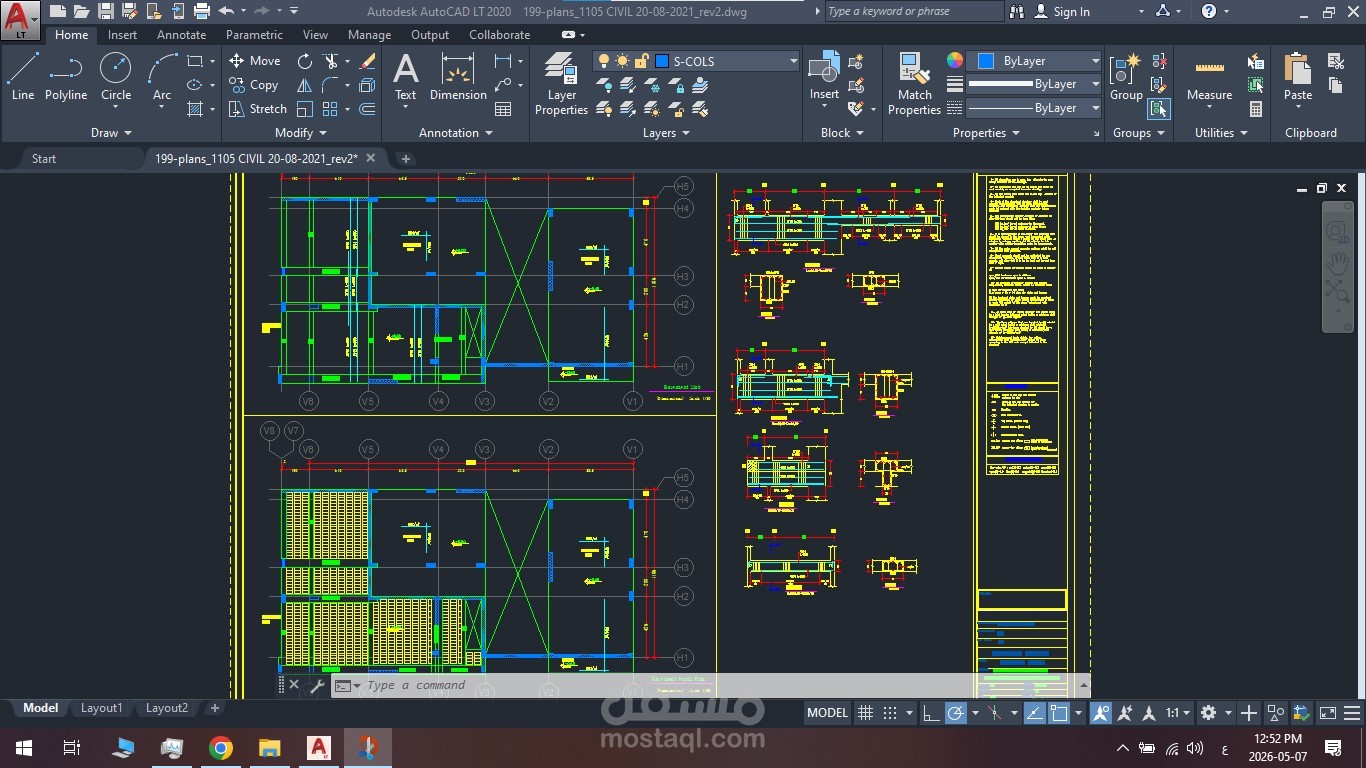Toggle ortho mode in status bar

tap(931, 713)
